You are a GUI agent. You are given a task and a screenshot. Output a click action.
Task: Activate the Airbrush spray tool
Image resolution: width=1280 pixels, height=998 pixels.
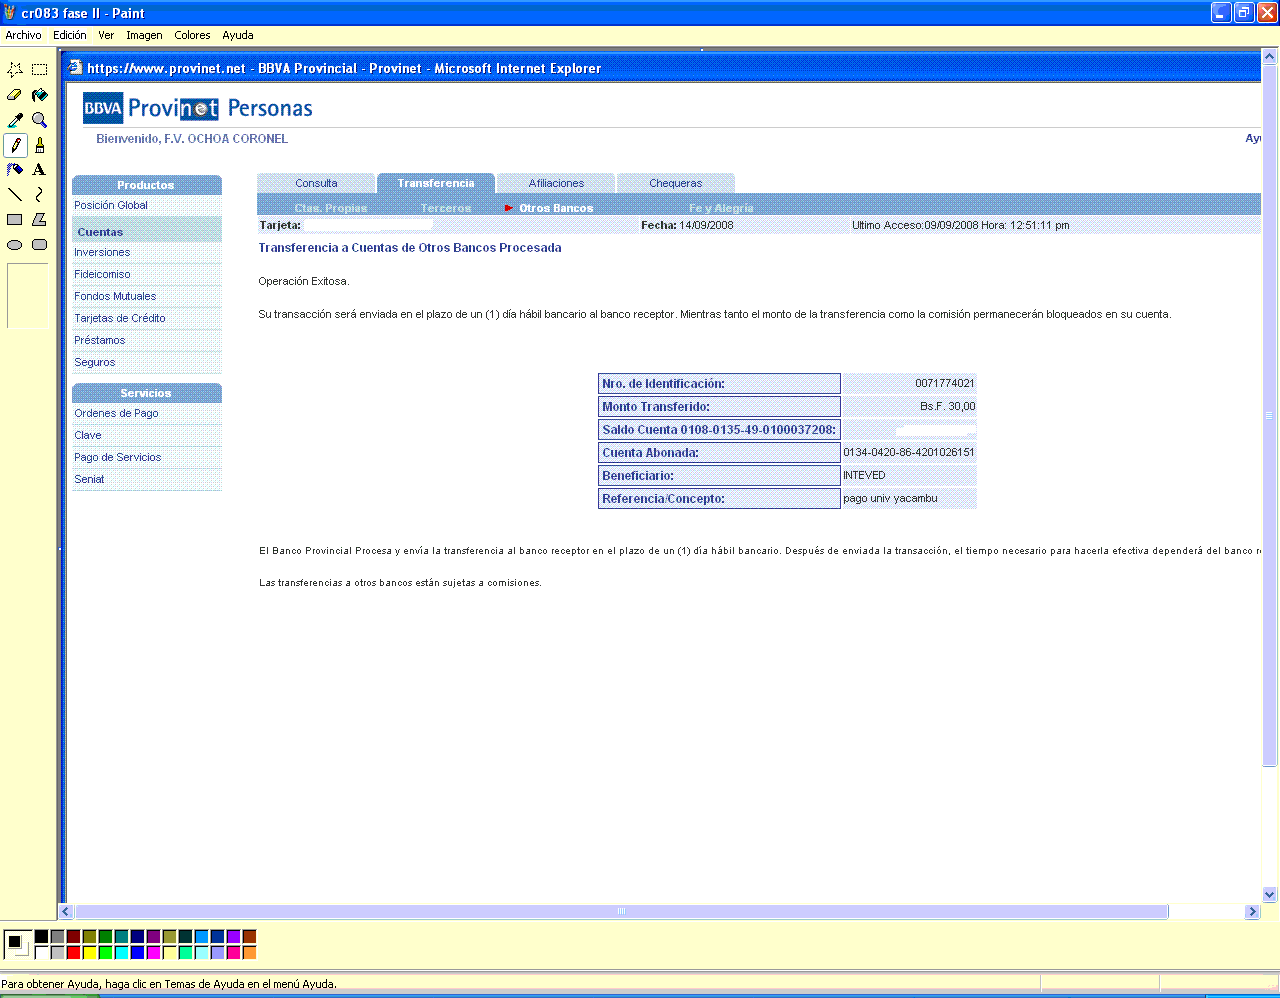15,170
